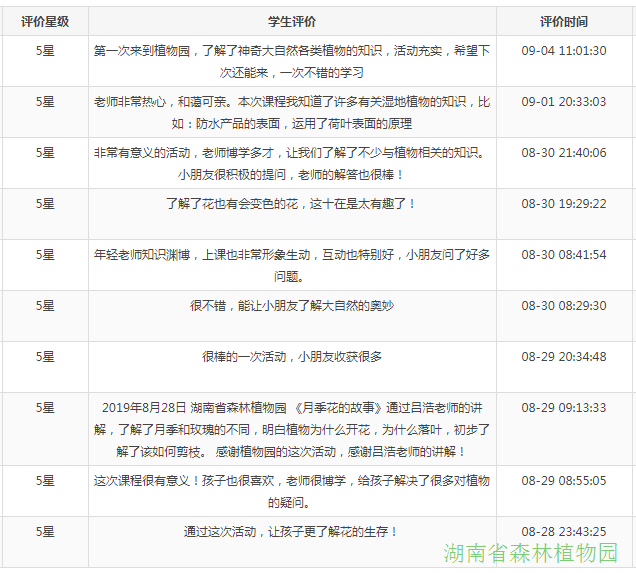Viewport: 636px width, 573px height.
Task: Click the 评价星级 column header
Action: (45, 21)
